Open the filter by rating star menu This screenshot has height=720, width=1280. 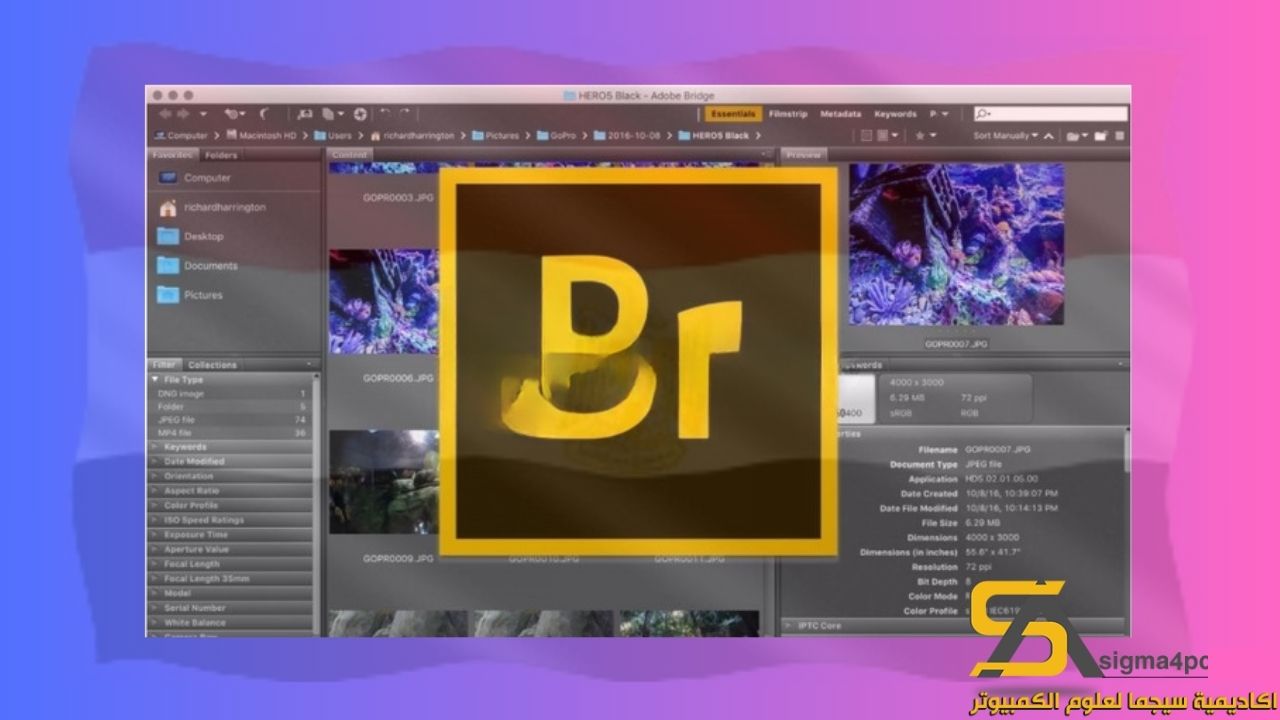point(925,135)
